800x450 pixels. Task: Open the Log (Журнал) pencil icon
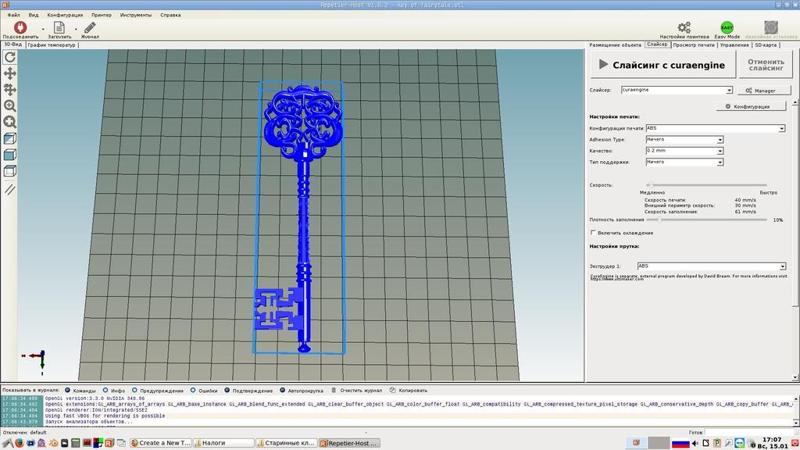90,28
